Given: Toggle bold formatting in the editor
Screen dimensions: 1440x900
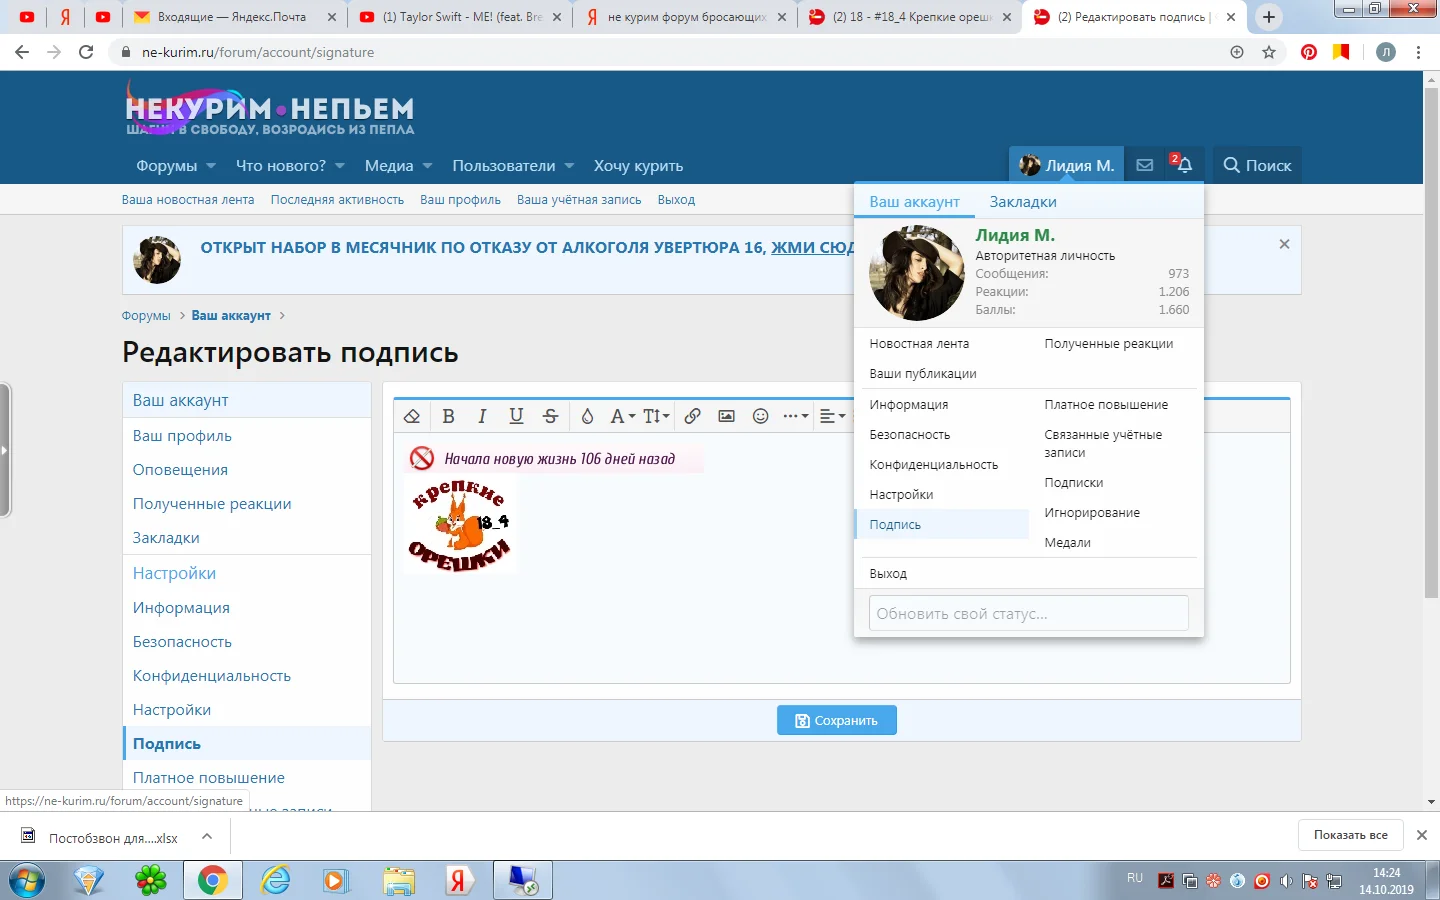Looking at the screenshot, I should pyautogui.click(x=448, y=416).
